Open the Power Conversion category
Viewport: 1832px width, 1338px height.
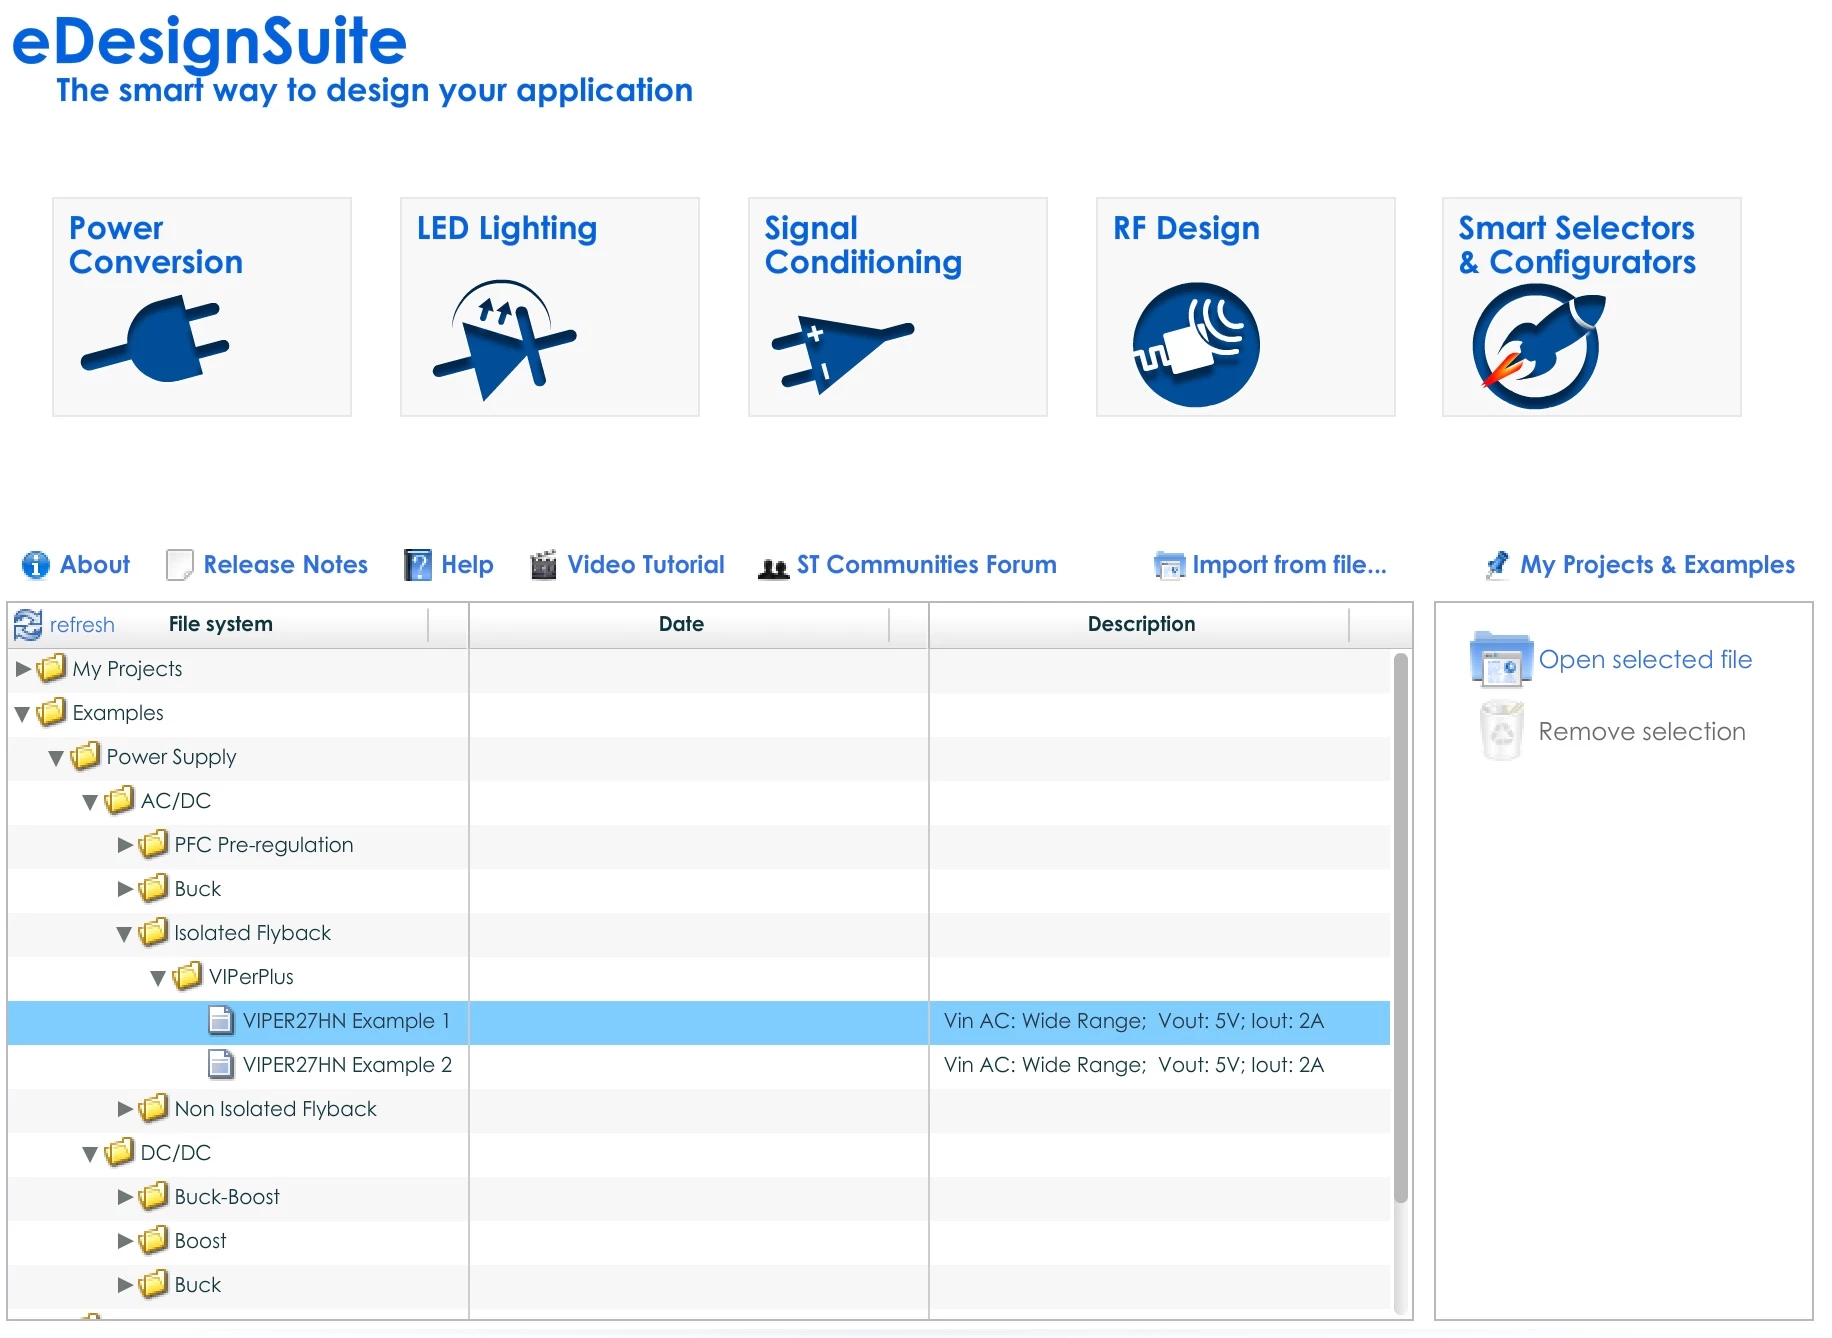[x=202, y=307]
